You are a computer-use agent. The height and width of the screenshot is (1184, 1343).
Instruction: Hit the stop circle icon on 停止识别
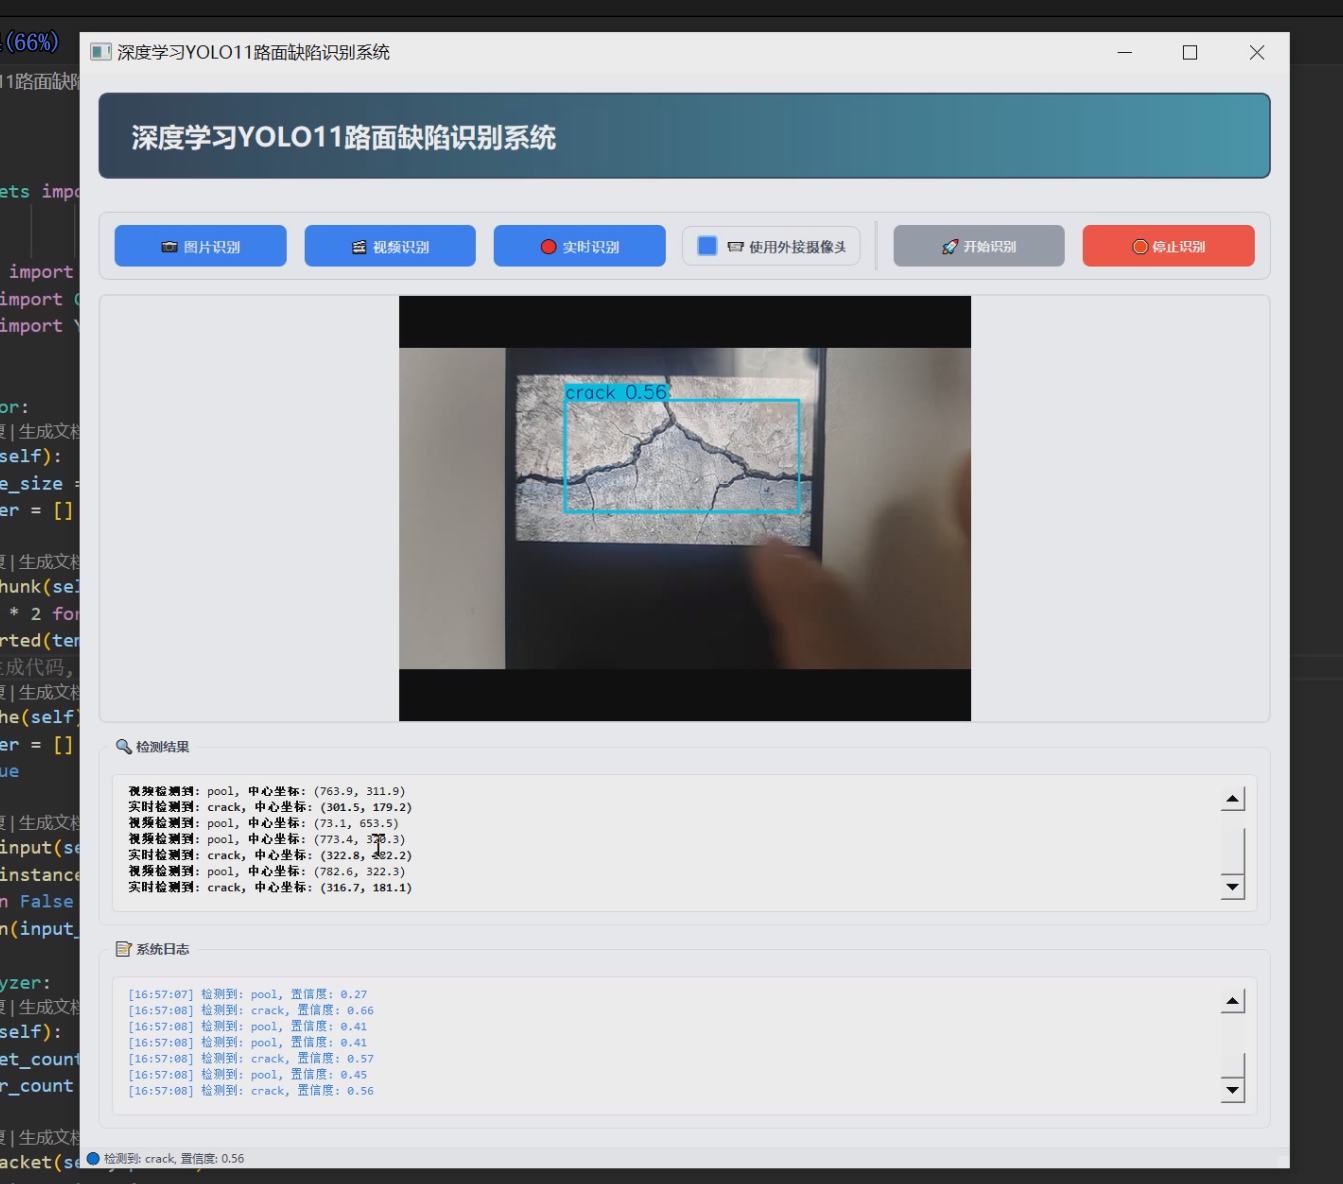click(1139, 247)
